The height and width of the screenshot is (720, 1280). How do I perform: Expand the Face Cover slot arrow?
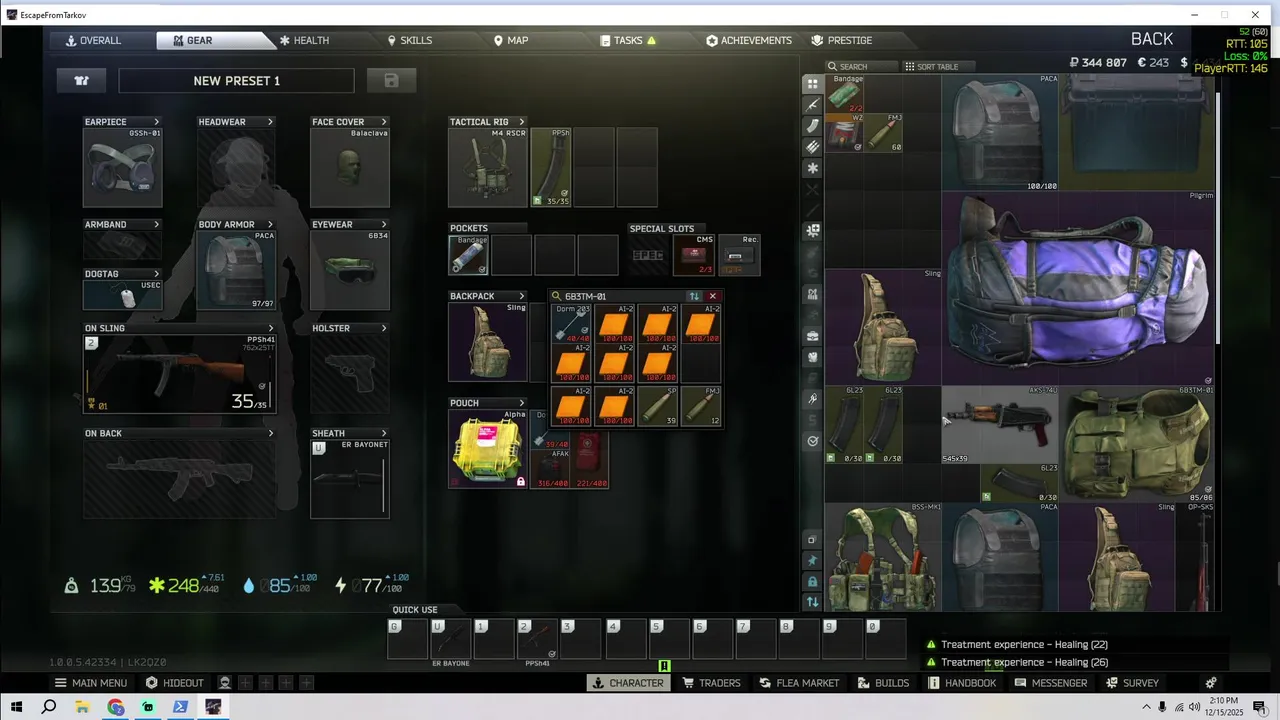pos(384,122)
